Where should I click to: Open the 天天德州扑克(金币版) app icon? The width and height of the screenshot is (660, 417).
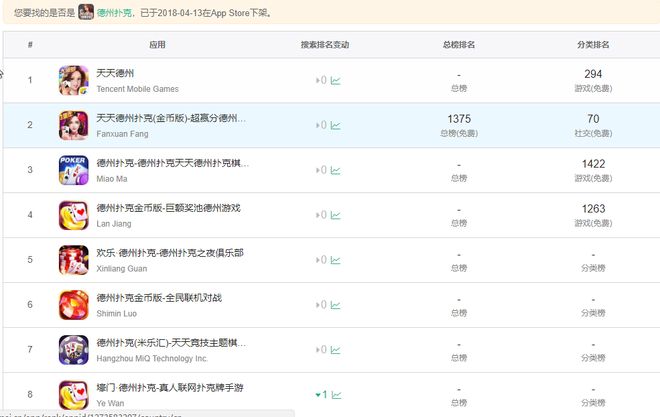(x=74, y=125)
